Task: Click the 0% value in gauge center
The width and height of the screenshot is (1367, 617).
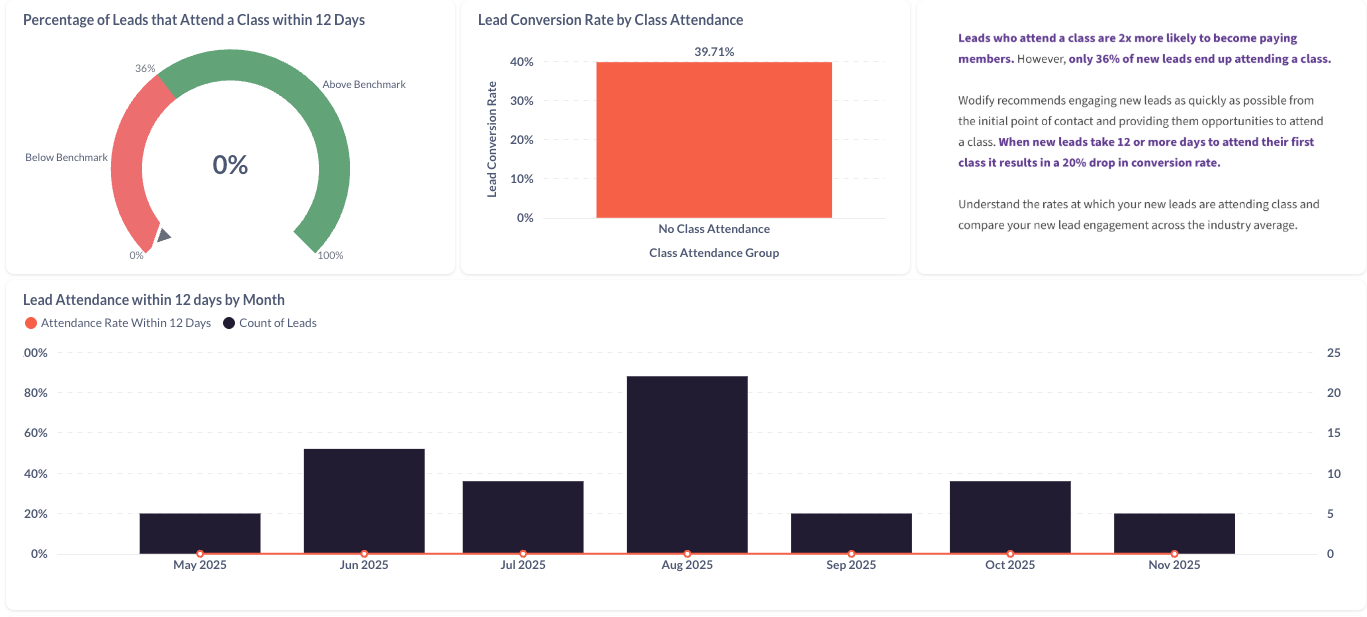Action: click(x=230, y=165)
